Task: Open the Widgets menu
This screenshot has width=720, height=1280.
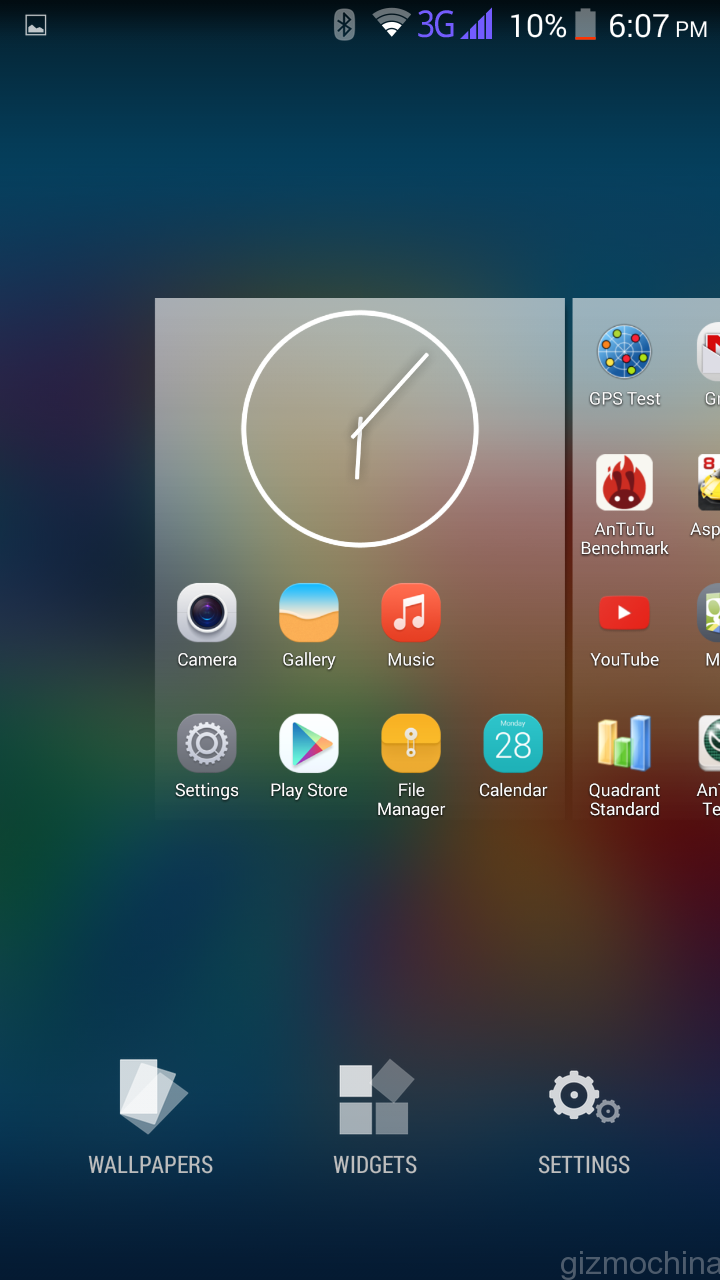Action: click(375, 1117)
